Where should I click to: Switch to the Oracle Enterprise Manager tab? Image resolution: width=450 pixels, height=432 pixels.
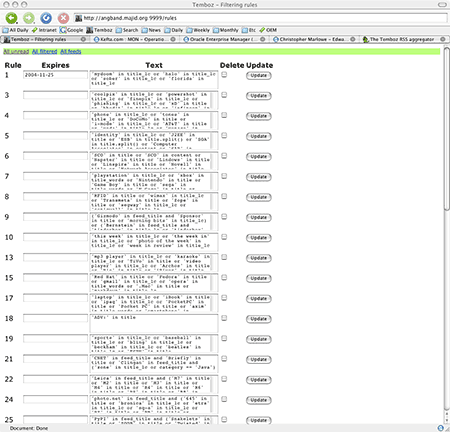click(x=222, y=39)
